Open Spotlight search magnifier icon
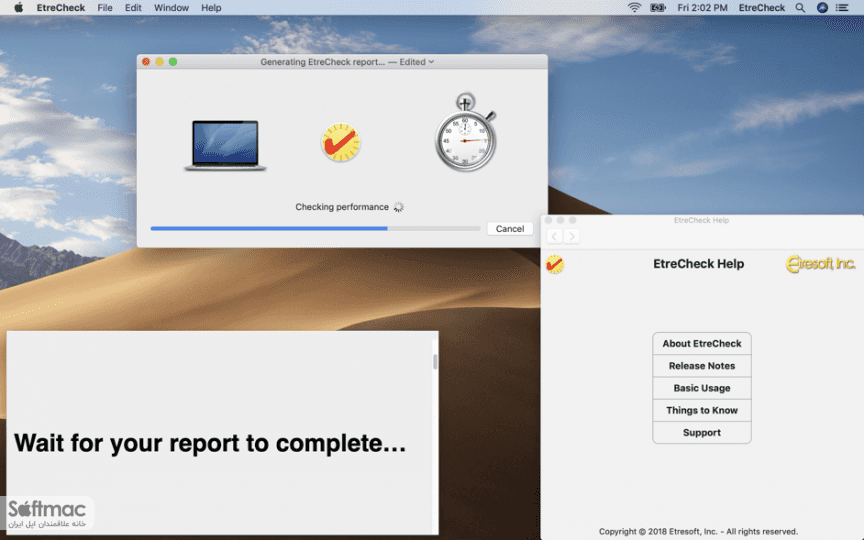 [x=800, y=8]
